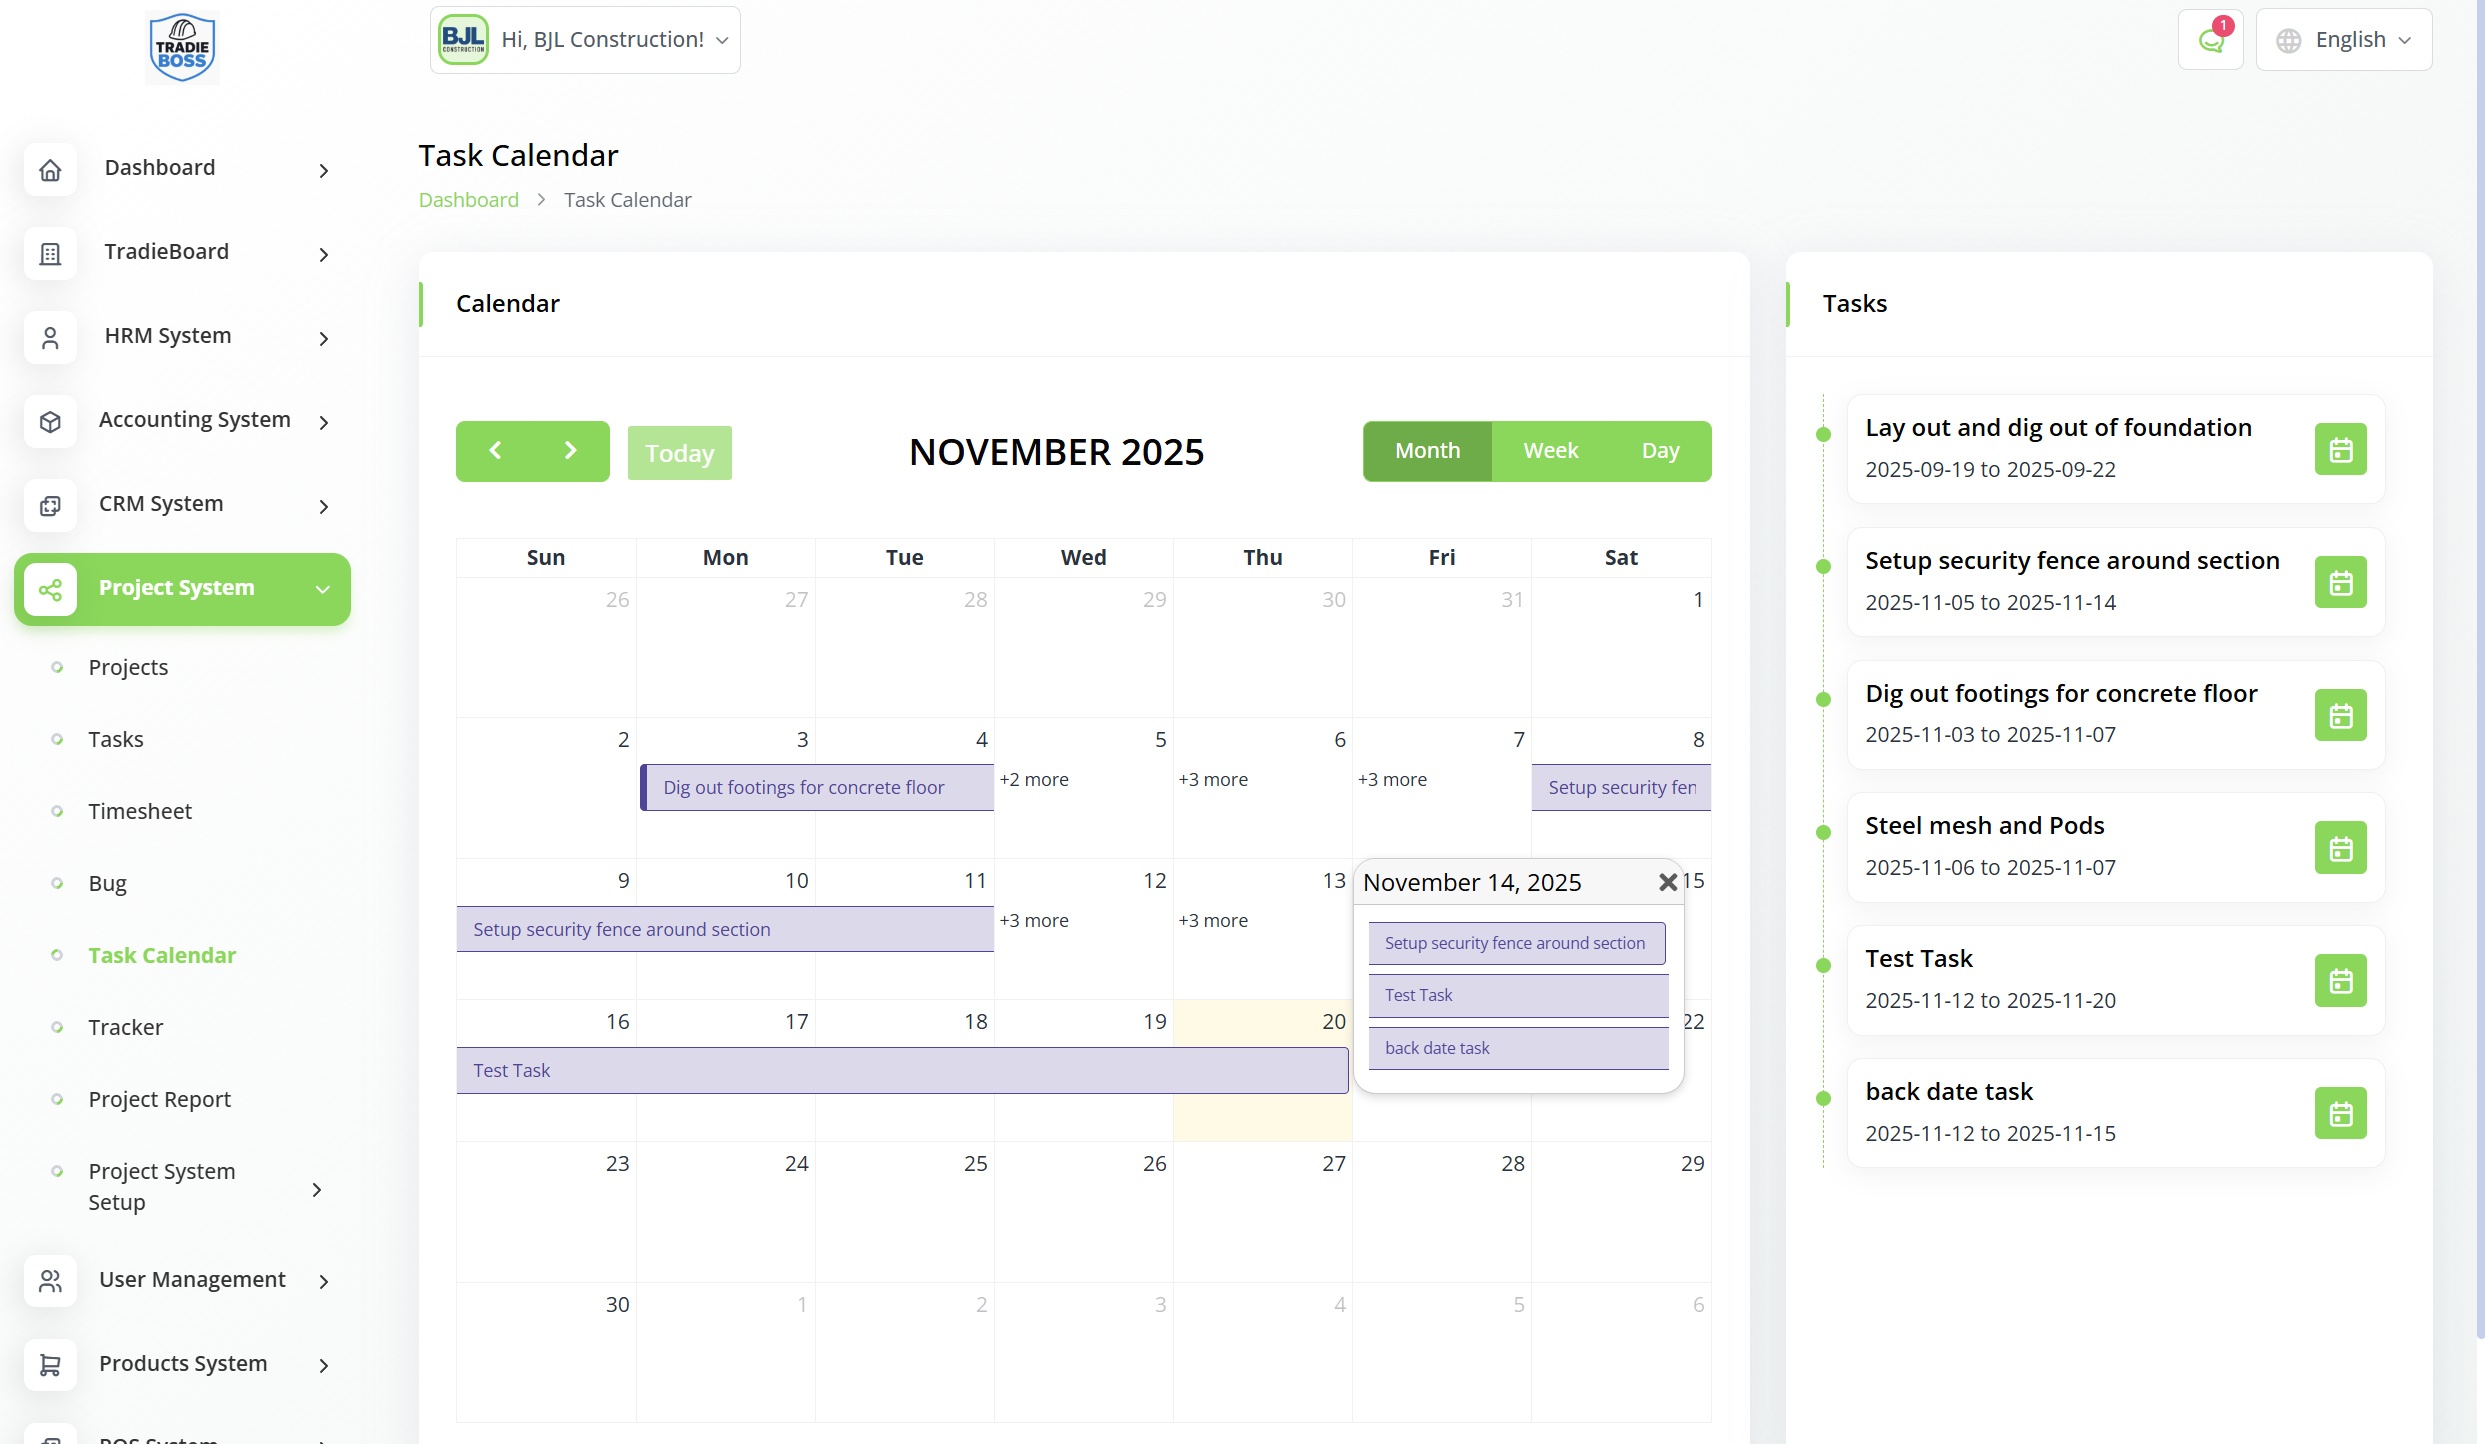Viewport: 2485px width, 1444px height.
Task: Click the Dashboard breadcrumb link
Action: 468,200
